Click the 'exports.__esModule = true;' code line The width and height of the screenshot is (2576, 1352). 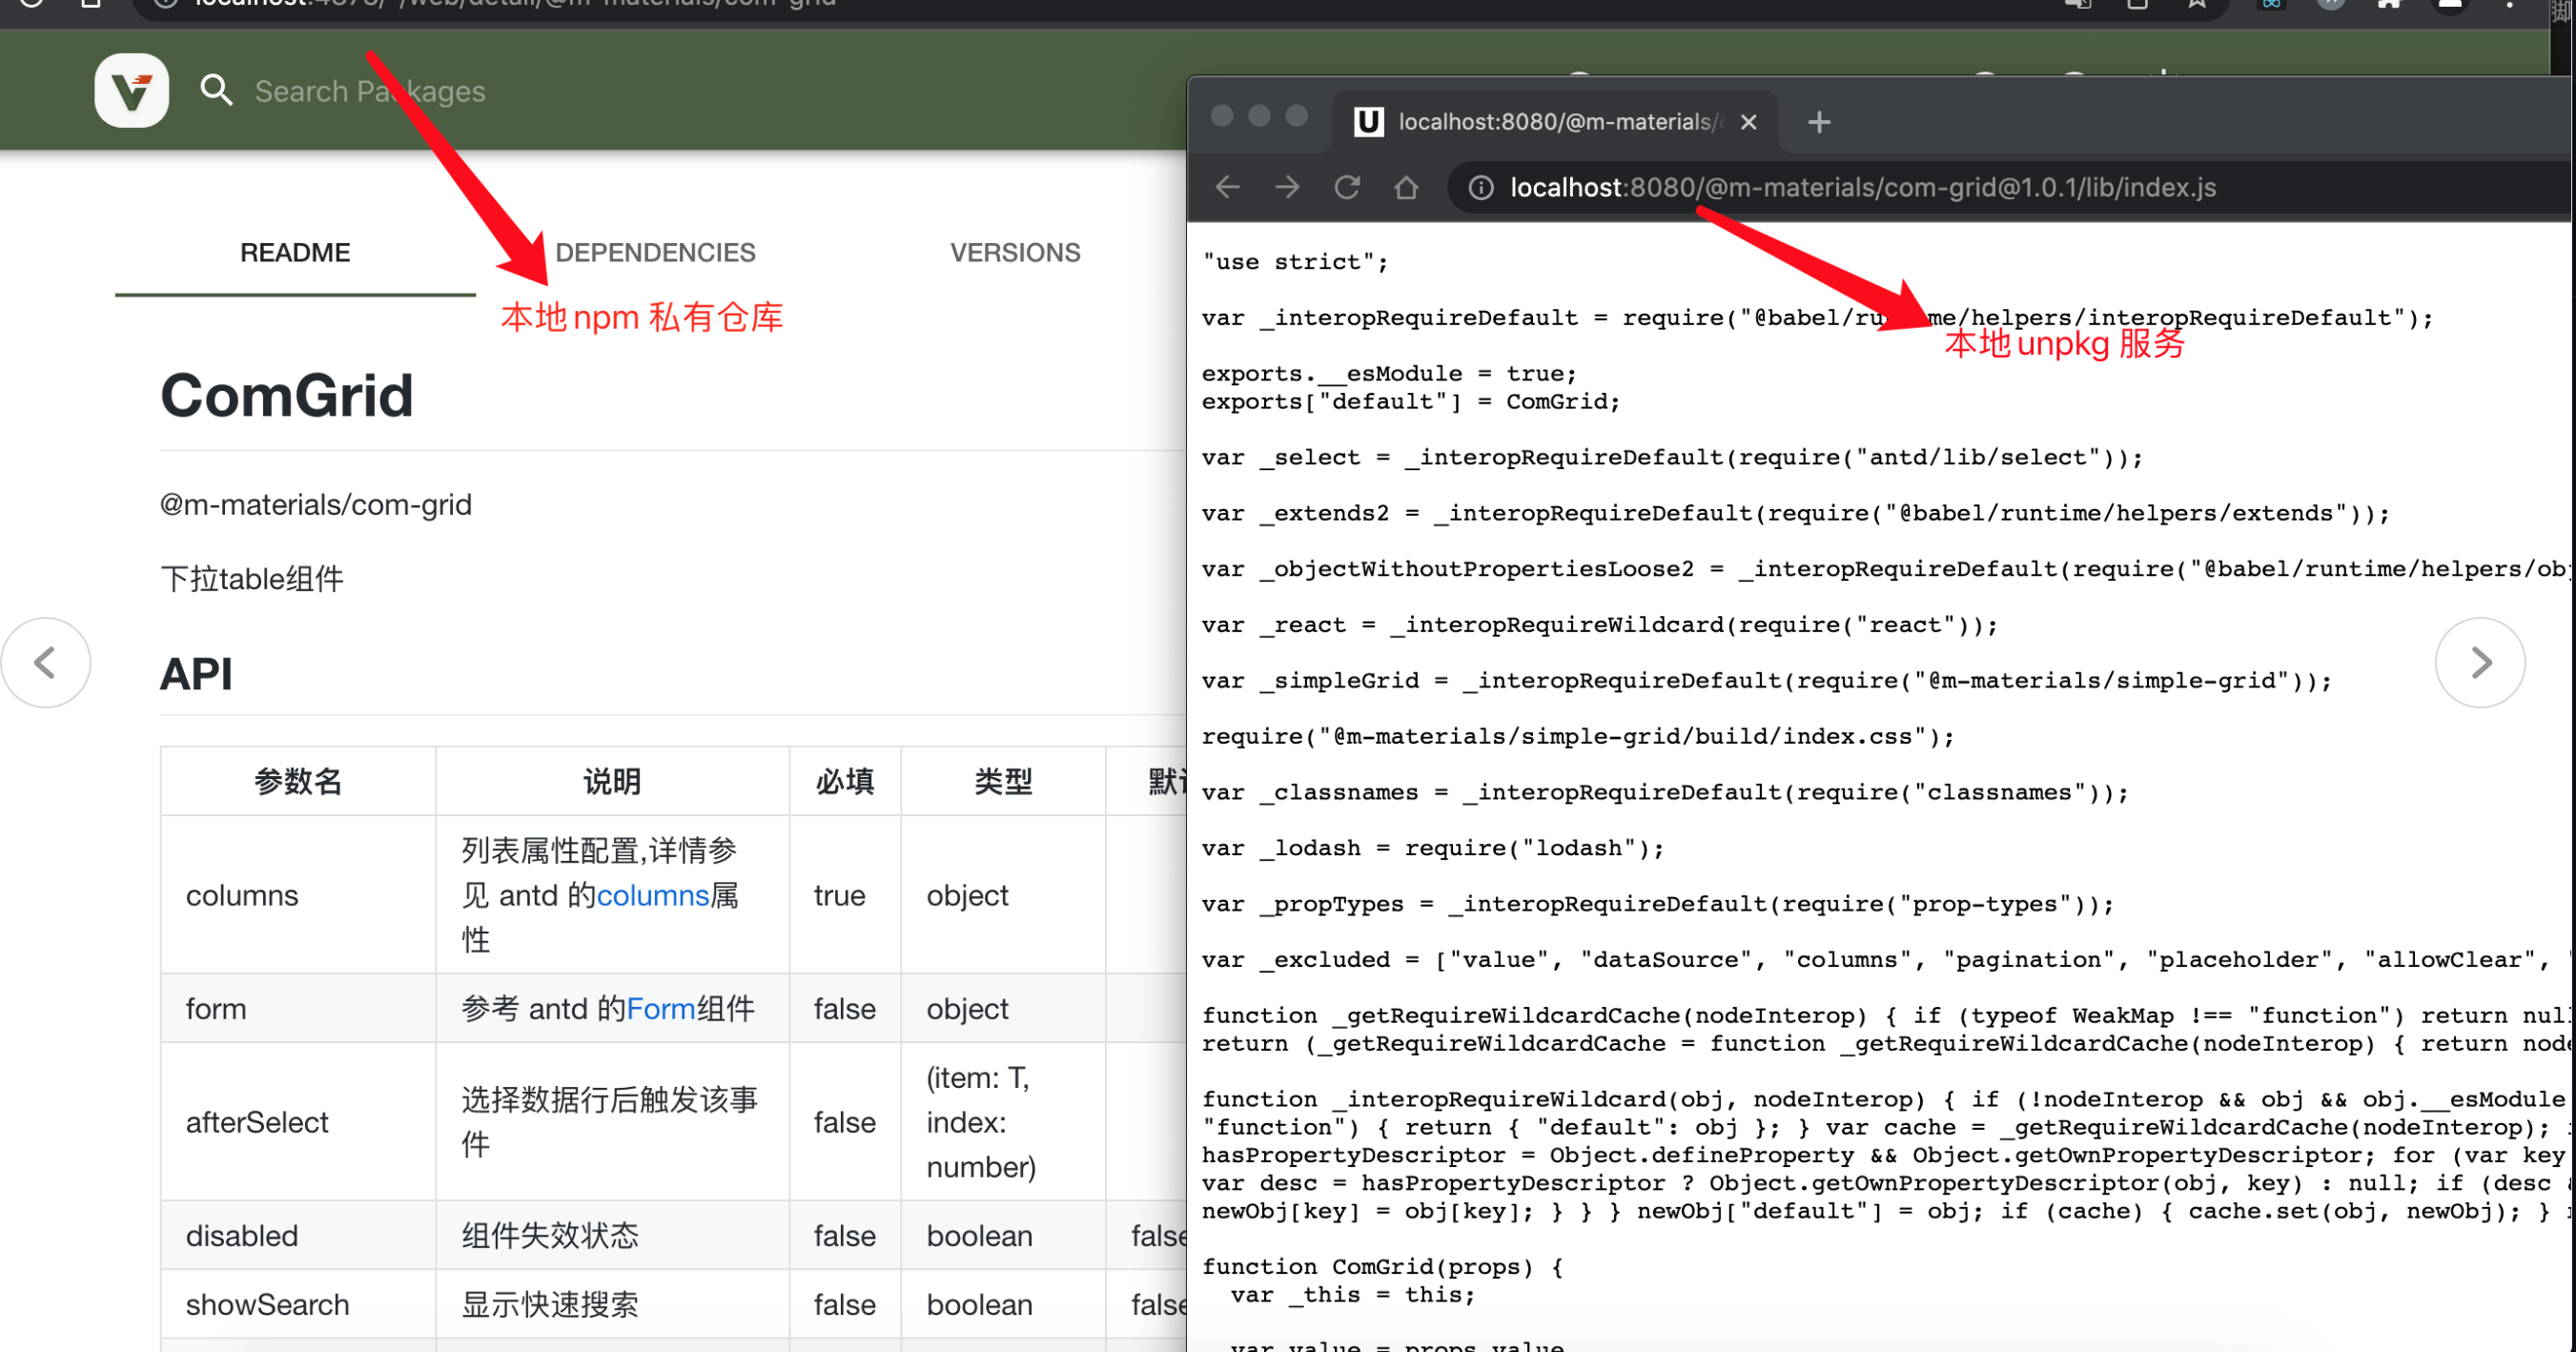1389,373
